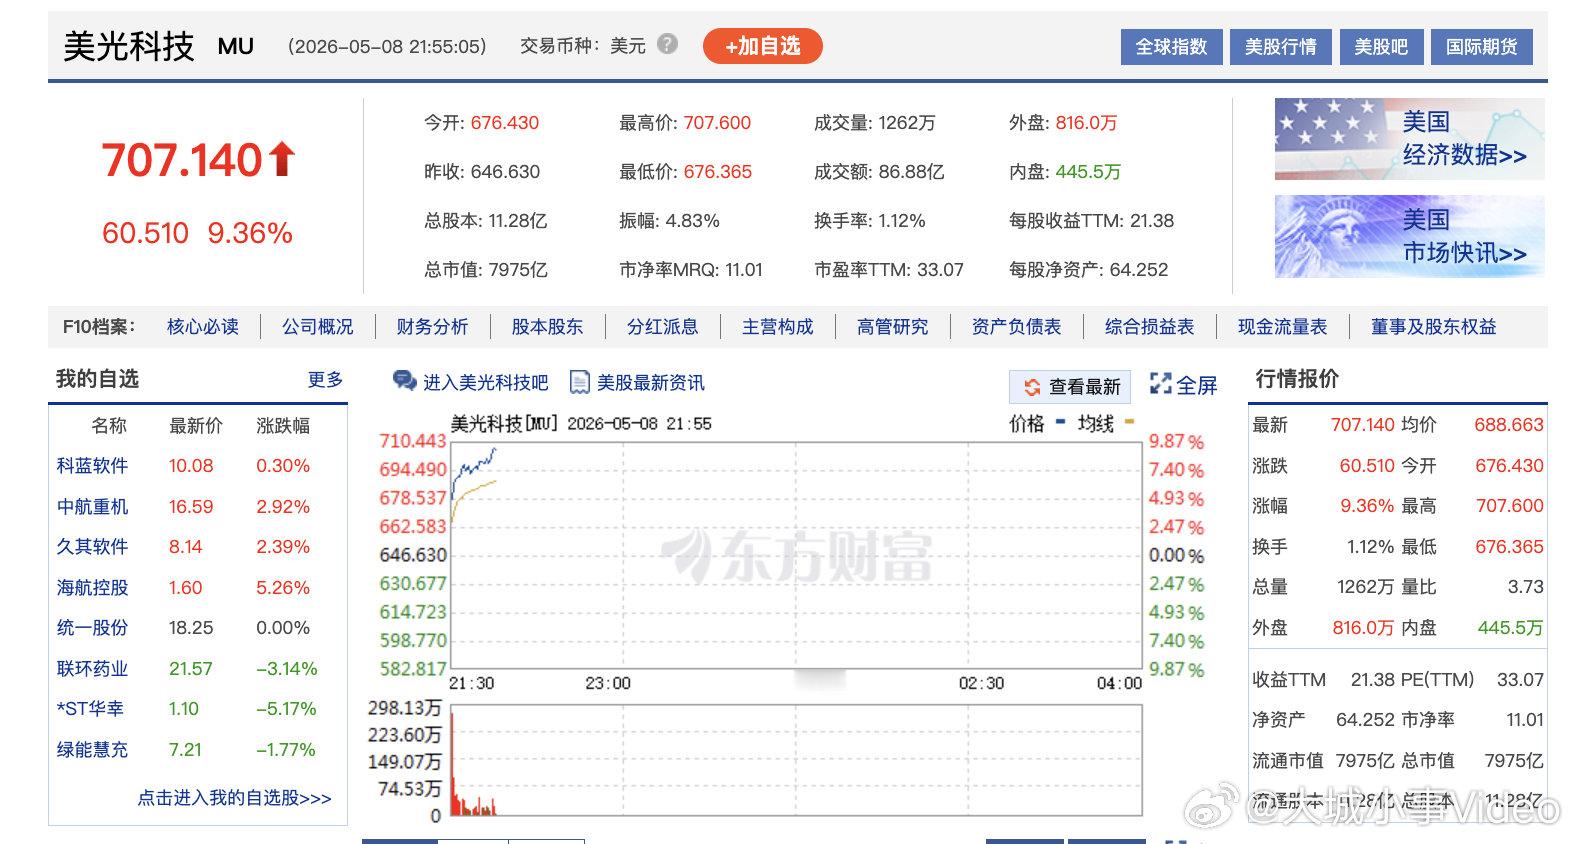Click the fullscreen expand icon beside 全屏

(x=1160, y=384)
